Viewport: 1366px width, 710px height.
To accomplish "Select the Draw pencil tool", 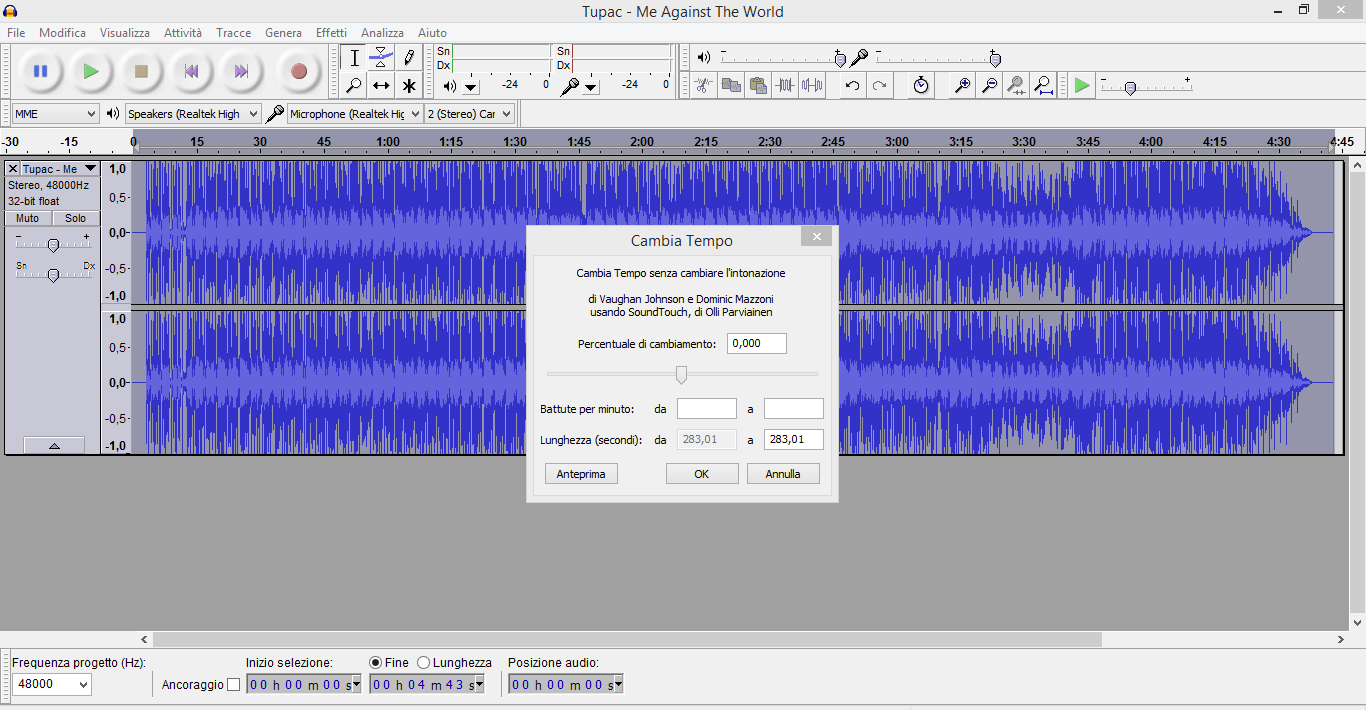I will 408,58.
